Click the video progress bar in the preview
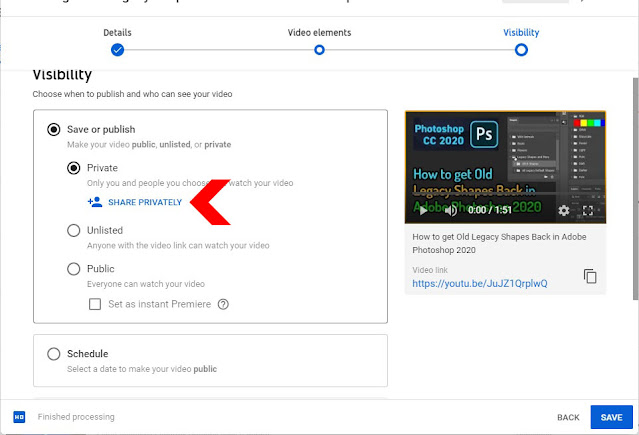This screenshot has height=435, width=639. pos(505,194)
